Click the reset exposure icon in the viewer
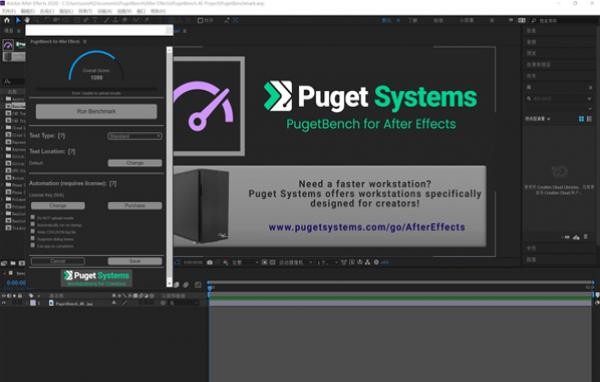Image resolution: width=600 pixels, height=382 pixels. (376, 263)
